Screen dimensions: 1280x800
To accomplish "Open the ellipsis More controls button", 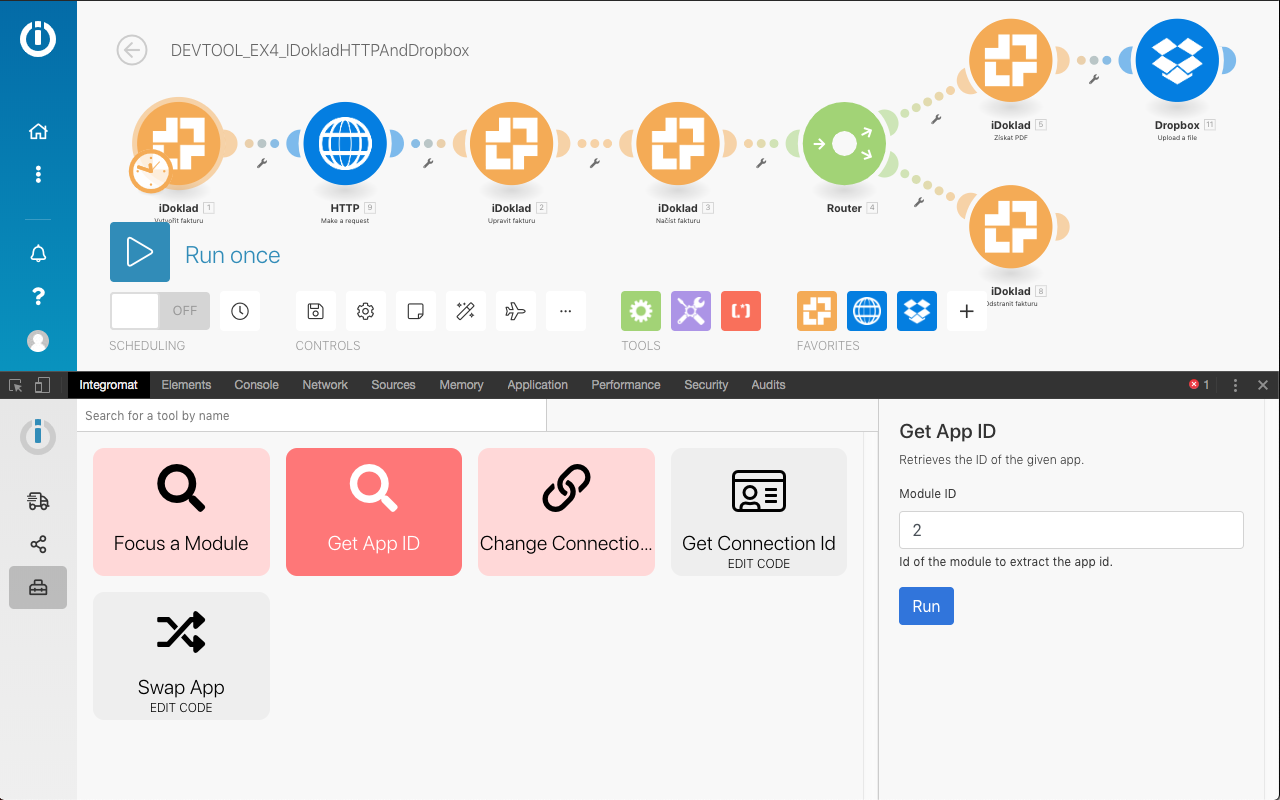I will [566, 311].
